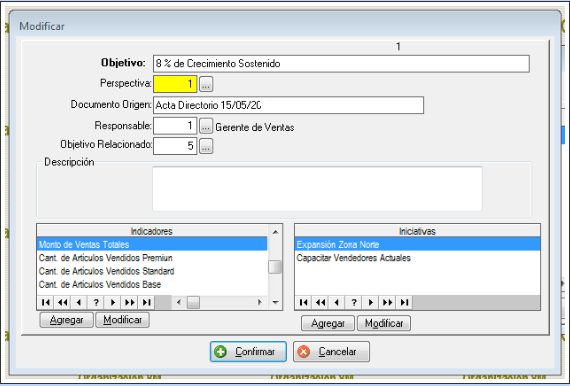The width and height of the screenshot is (570, 386).
Task: Click Agregar under the Indicadores list
Action: [x=67, y=320]
